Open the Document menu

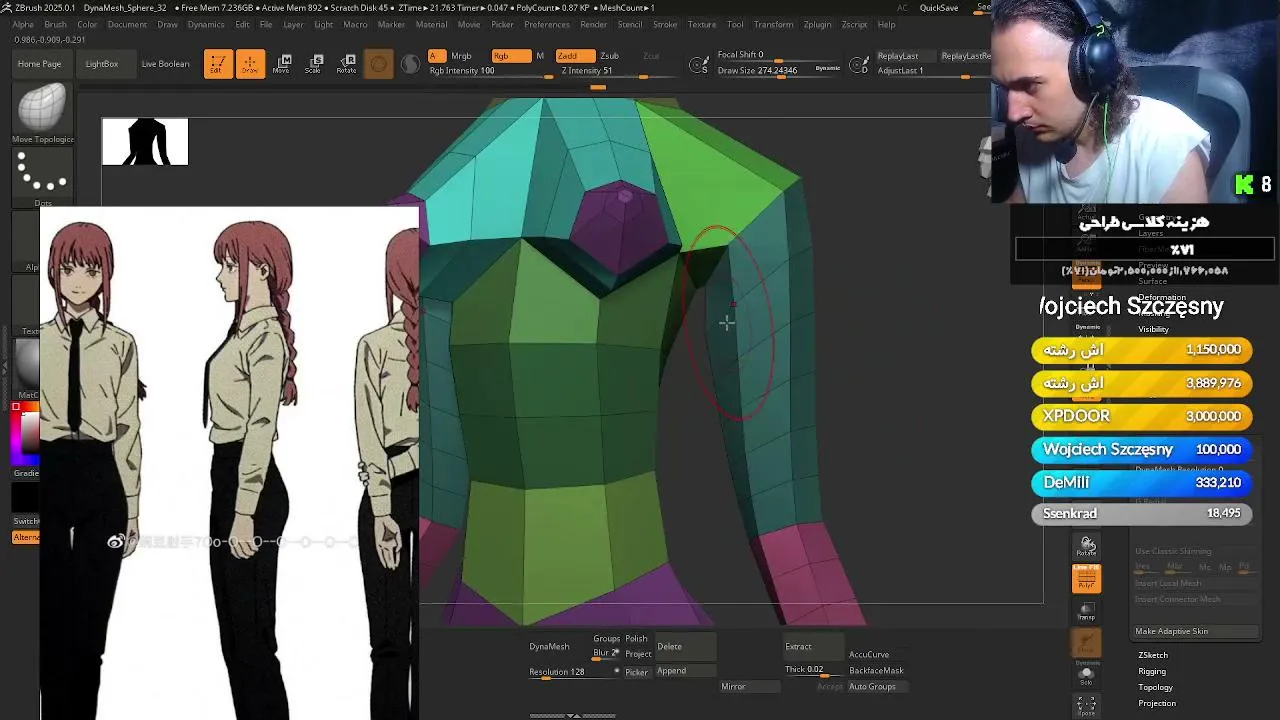pos(127,24)
